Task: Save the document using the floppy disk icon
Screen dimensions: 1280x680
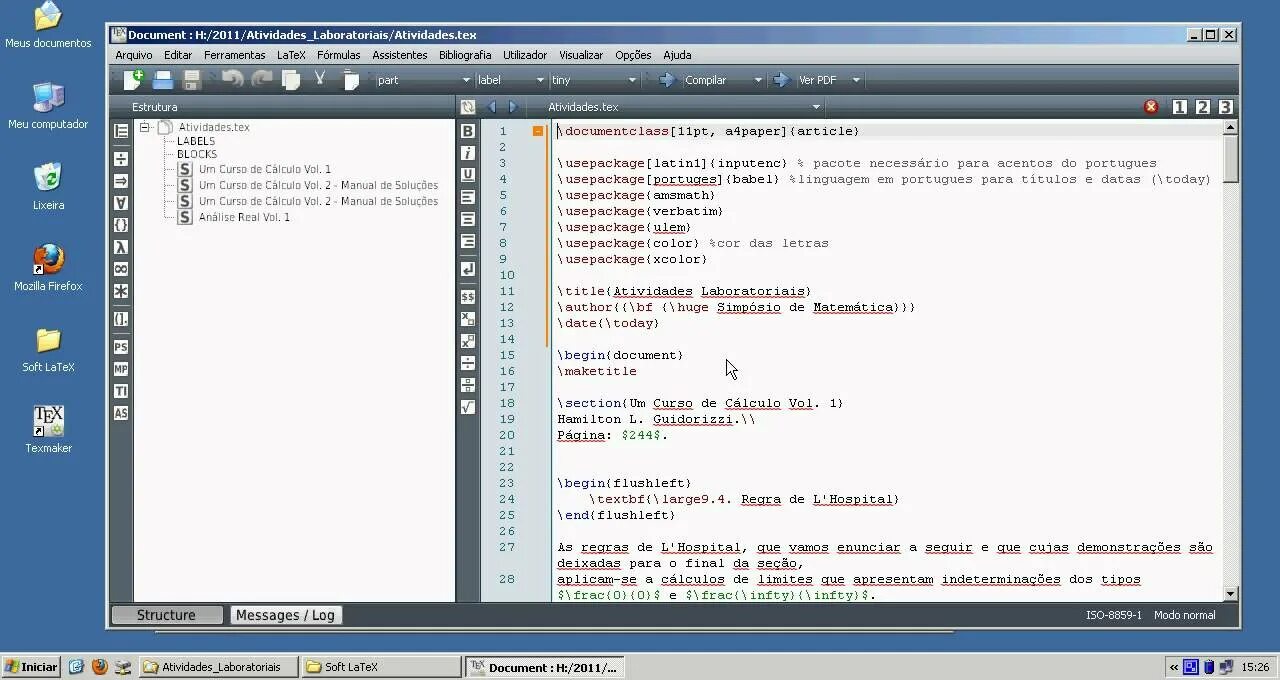Action: [192, 79]
